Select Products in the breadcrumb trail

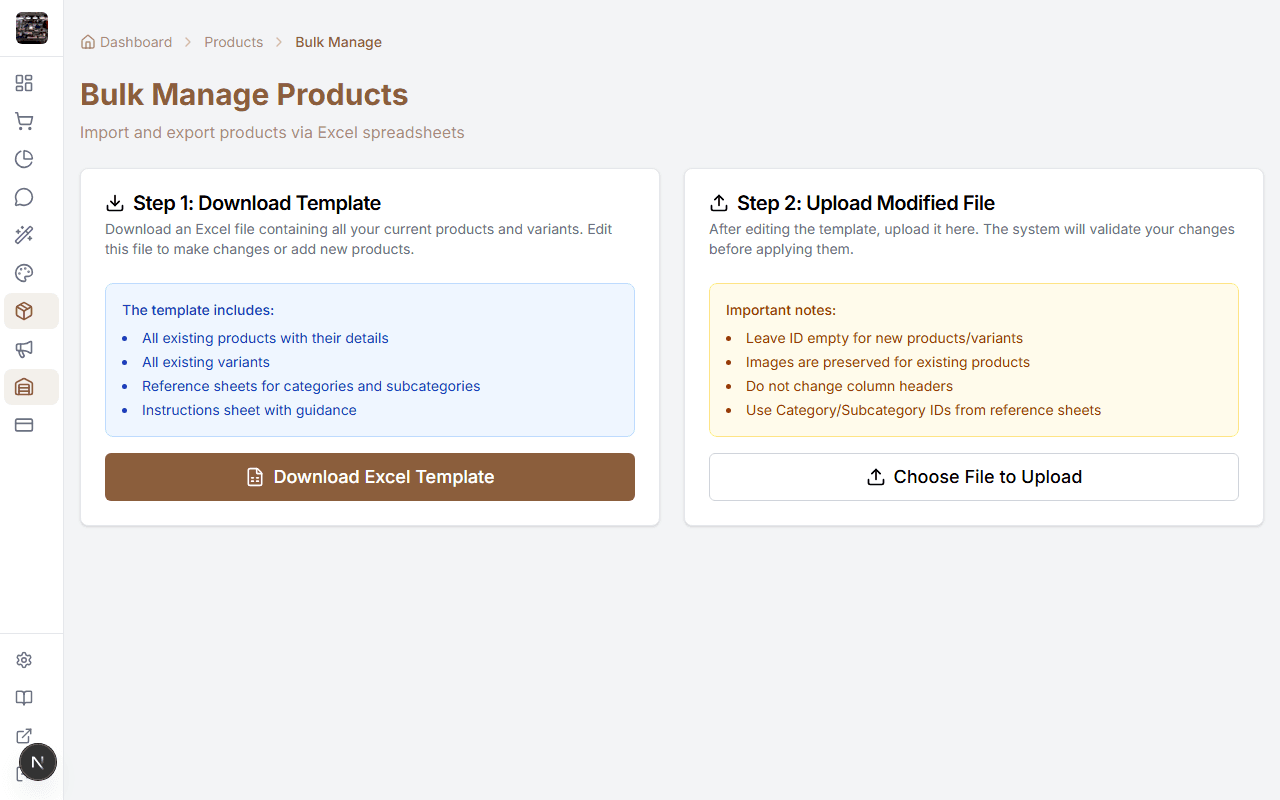coord(233,42)
